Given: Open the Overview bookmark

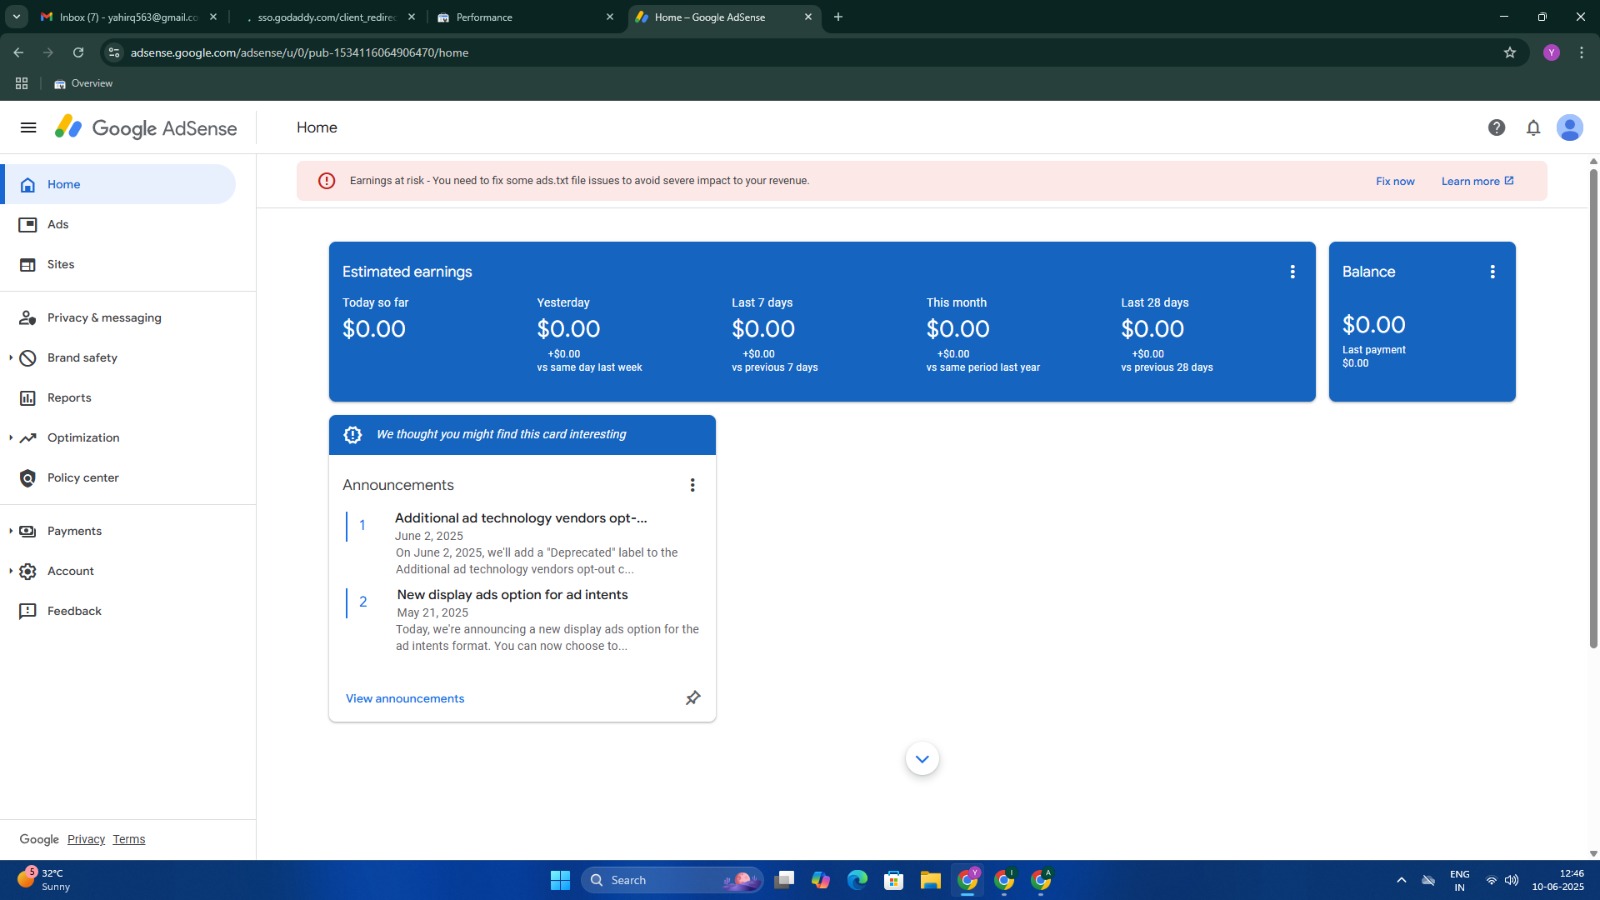Looking at the screenshot, I should (x=83, y=84).
